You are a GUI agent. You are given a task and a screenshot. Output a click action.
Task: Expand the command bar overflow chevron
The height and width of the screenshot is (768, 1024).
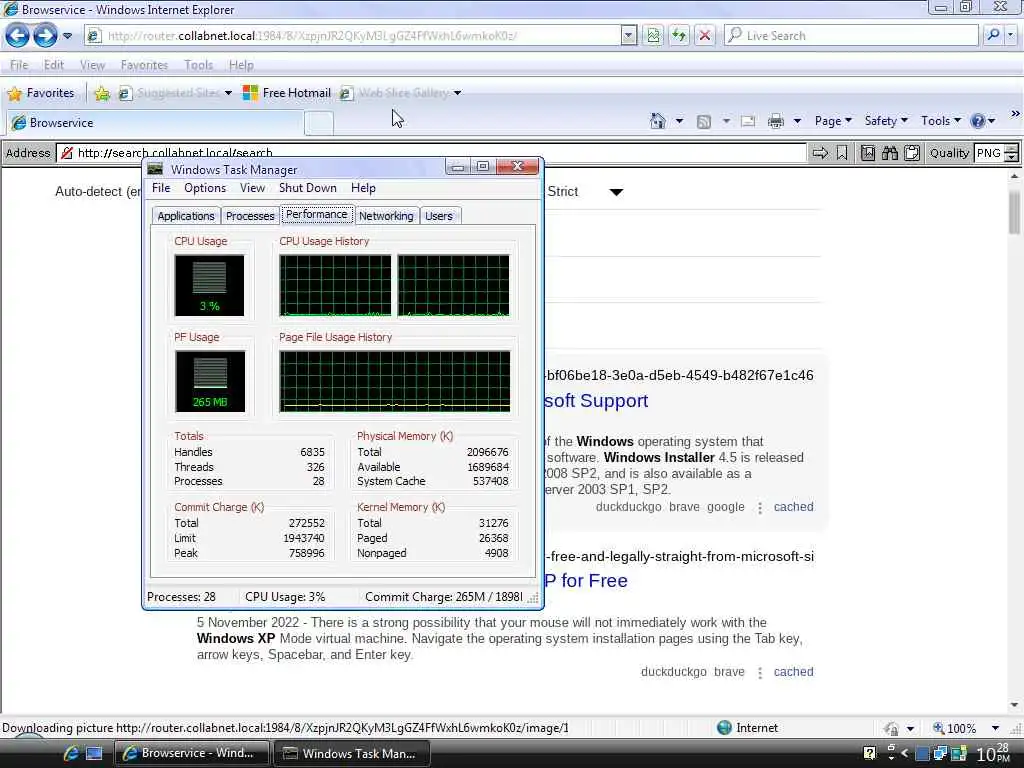pyautogui.click(x=1015, y=114)
